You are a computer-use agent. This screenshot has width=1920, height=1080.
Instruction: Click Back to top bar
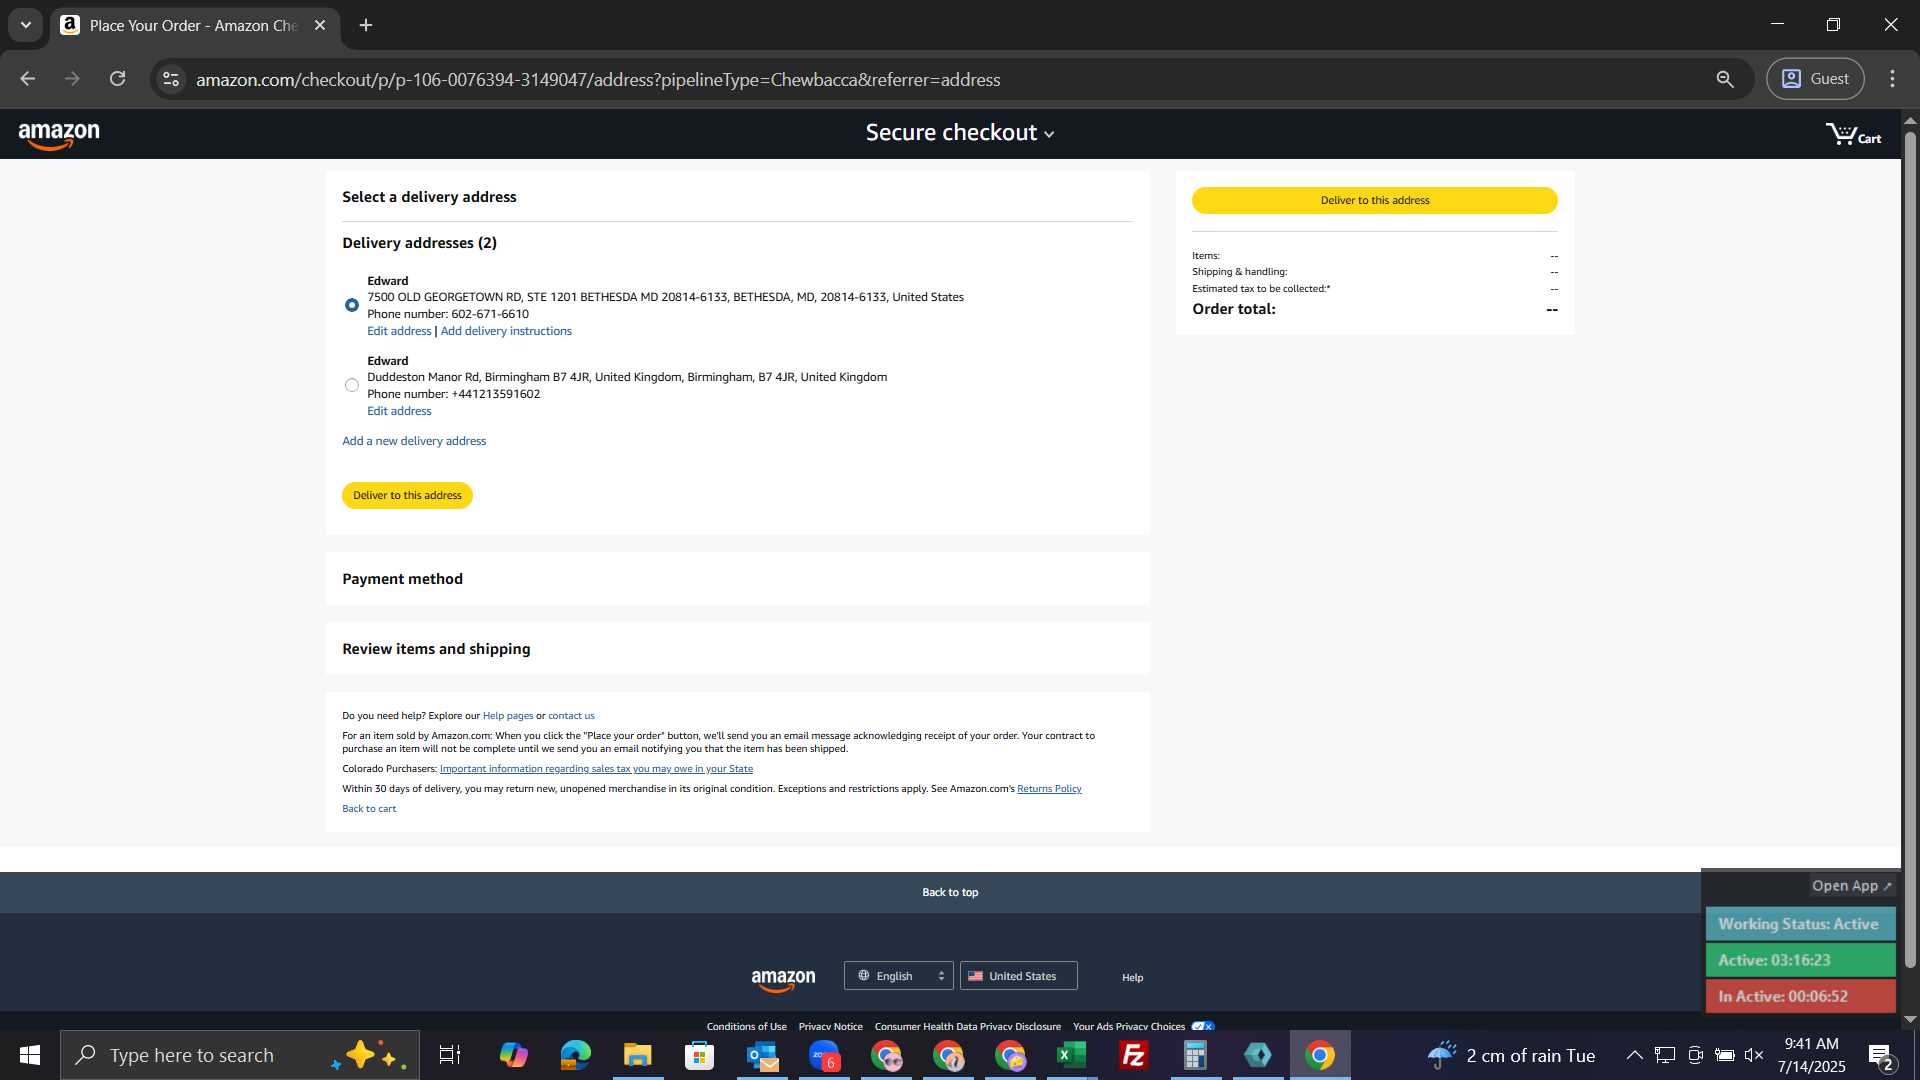(950, 892)
